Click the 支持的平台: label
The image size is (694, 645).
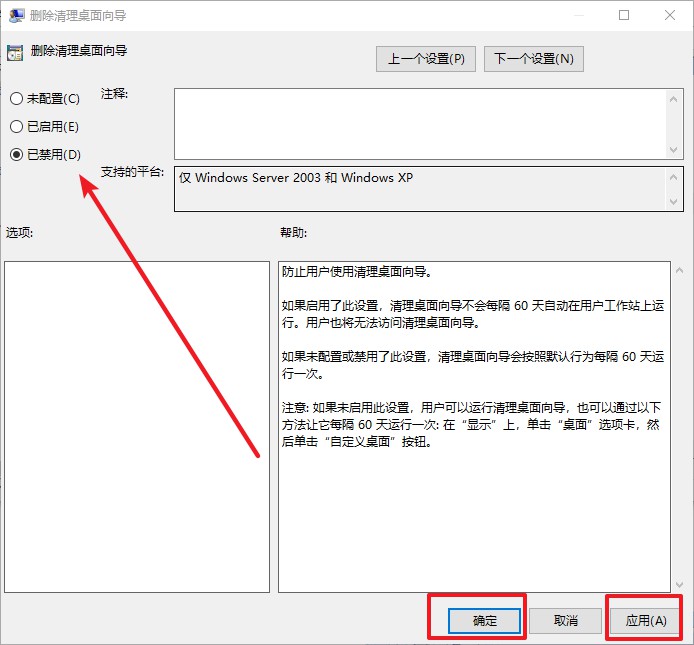point(132,172)
